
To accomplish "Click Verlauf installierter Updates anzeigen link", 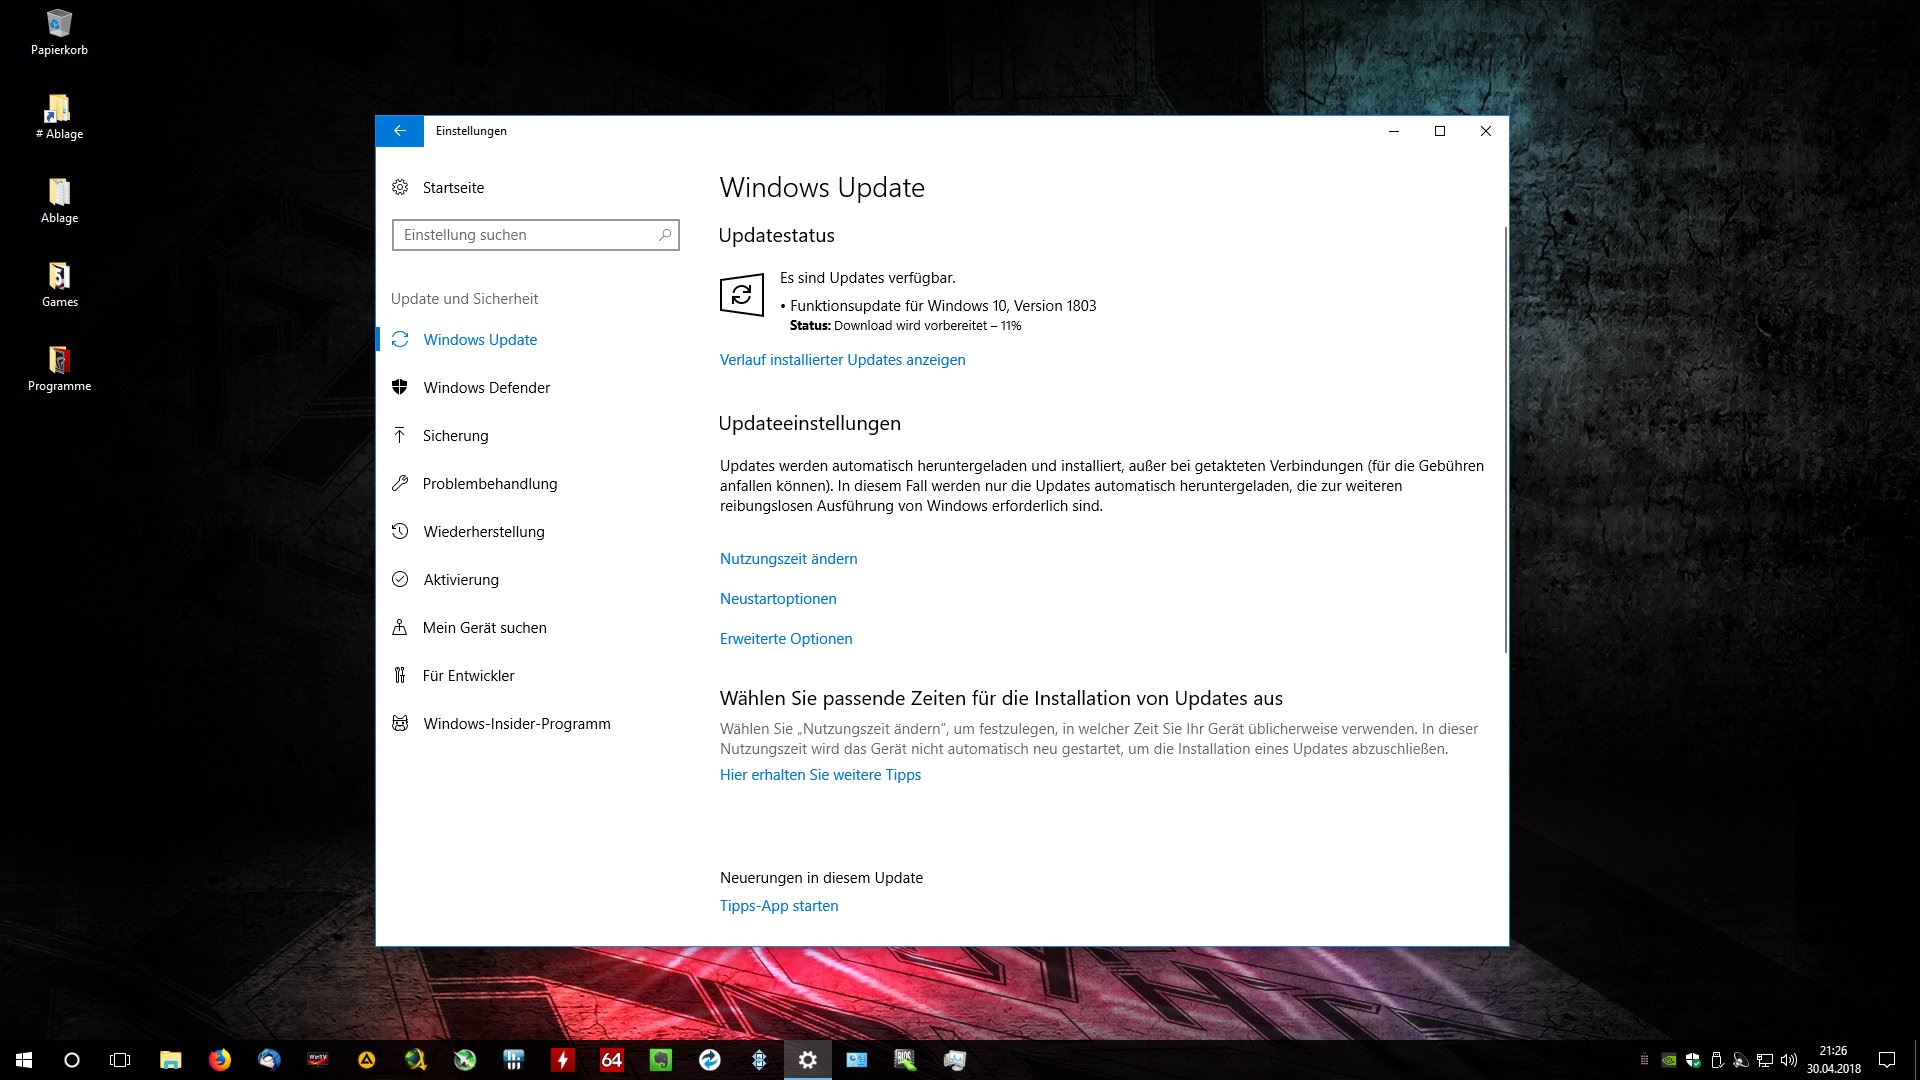I will pos(842,360).
